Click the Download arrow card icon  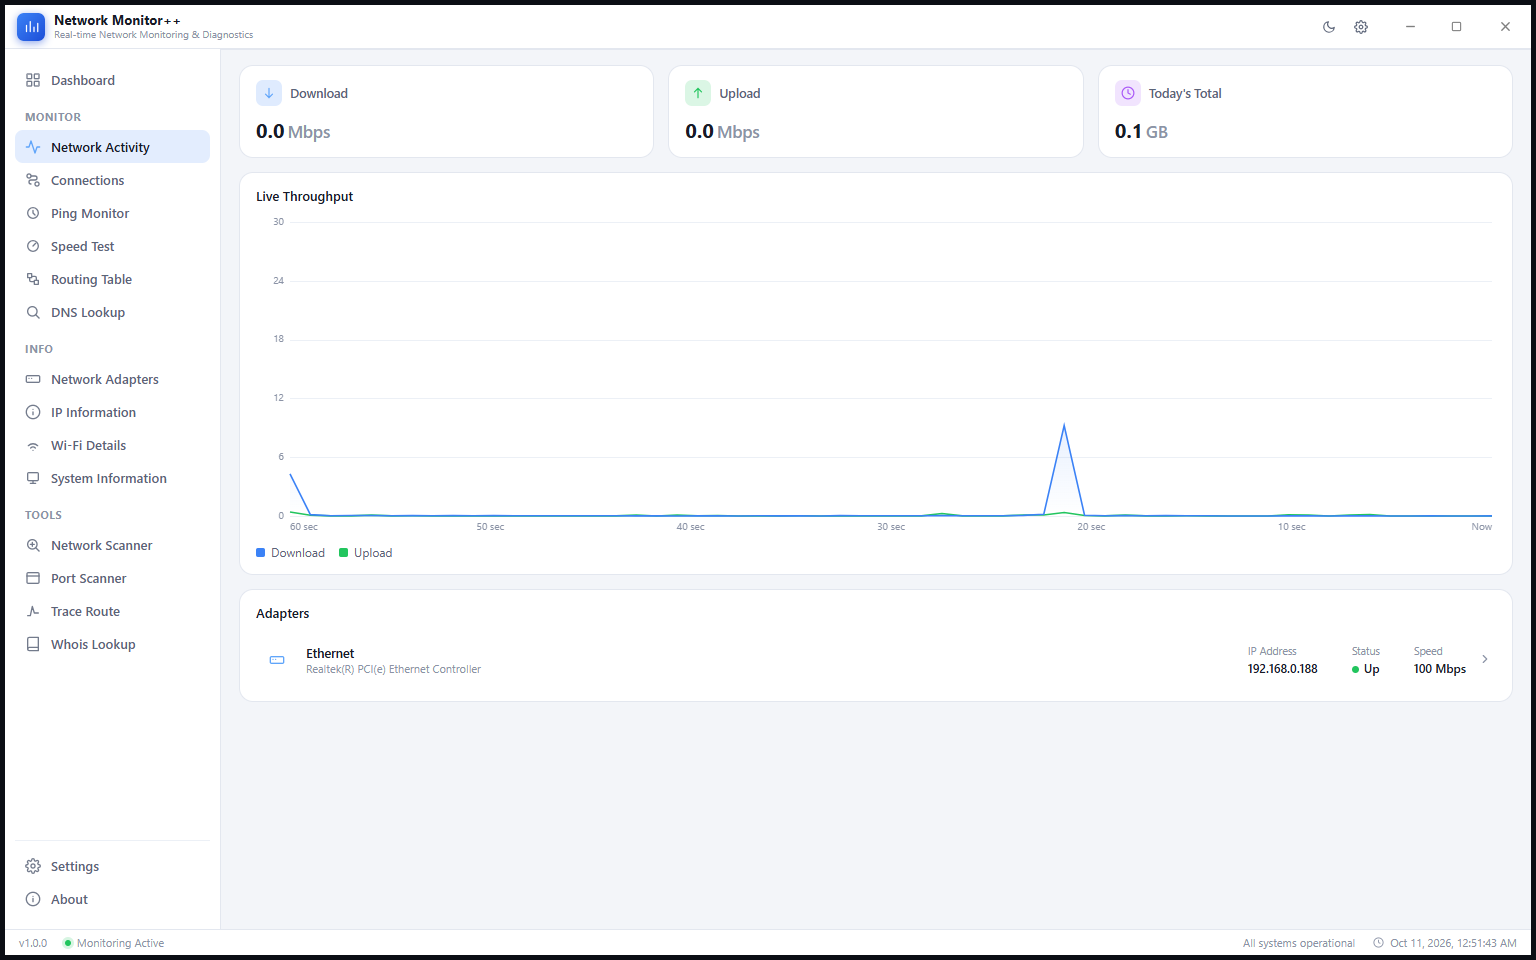pyautogui.click(x=269, y=93)
